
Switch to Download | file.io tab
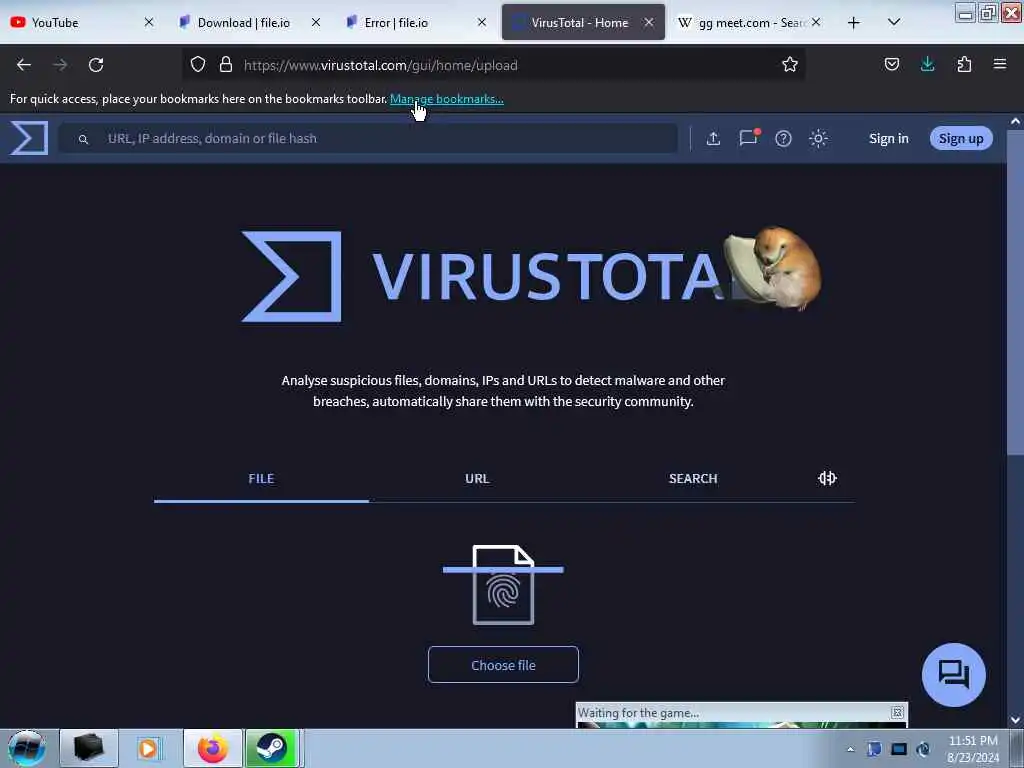pyautogui.click(x=249, y=22)
